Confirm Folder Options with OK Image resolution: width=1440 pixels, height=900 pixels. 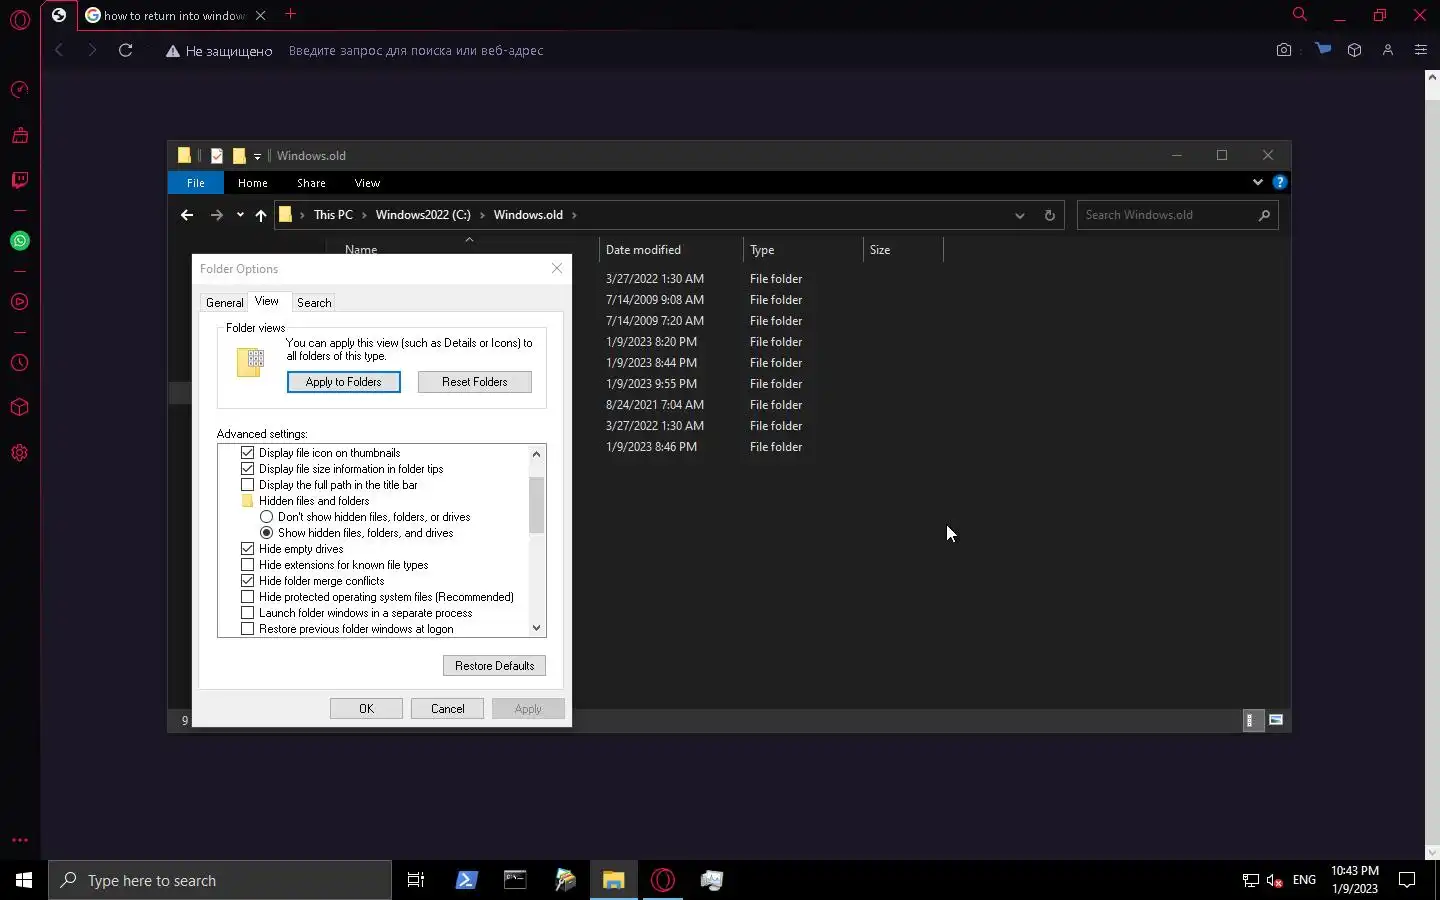367,709
